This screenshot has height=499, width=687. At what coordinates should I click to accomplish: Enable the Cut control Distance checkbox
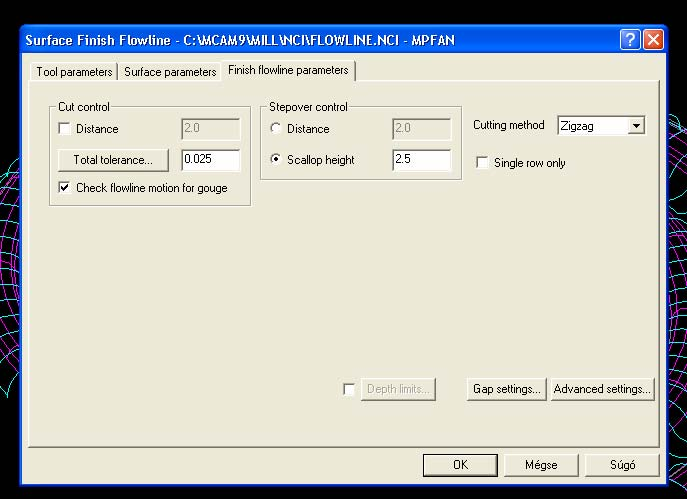tap(64, 129)
